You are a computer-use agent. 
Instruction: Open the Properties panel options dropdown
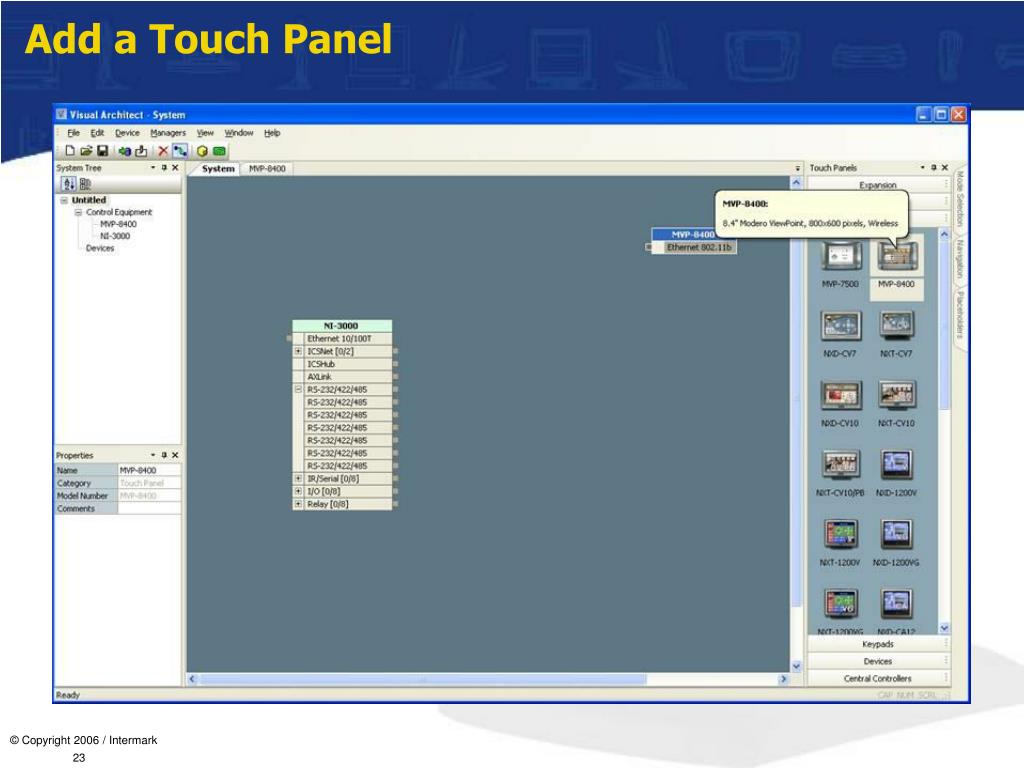coord(153,455)
